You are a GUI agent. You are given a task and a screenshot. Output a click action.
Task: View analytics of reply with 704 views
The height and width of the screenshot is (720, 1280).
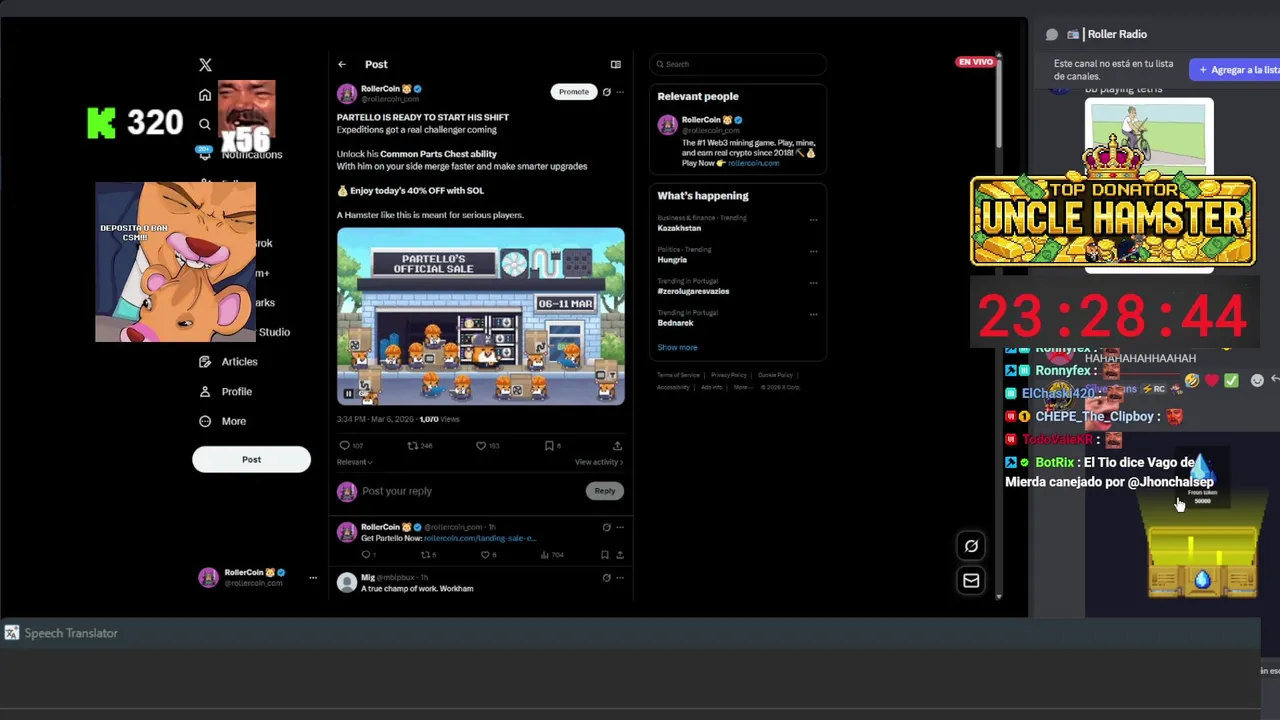coord(552,554)
